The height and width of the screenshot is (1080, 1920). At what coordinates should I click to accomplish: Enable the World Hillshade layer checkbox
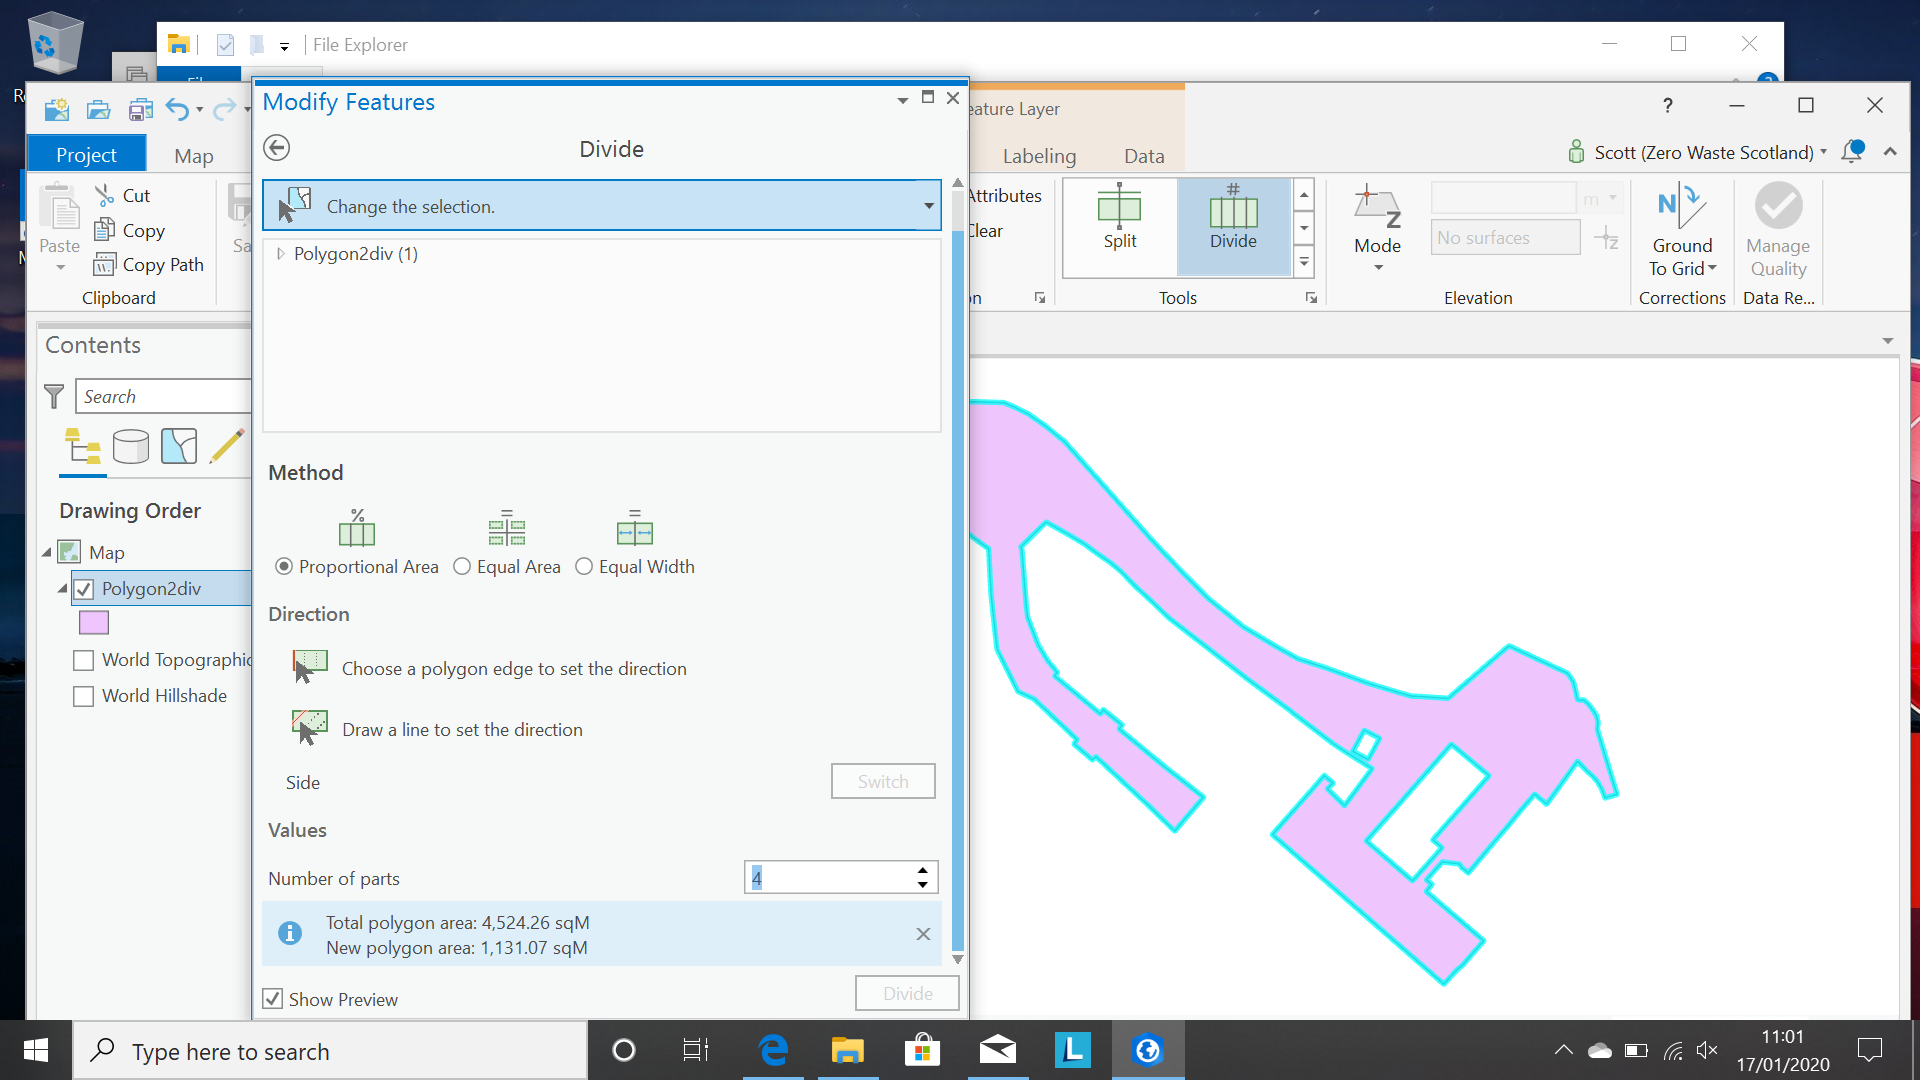point(84,696)
